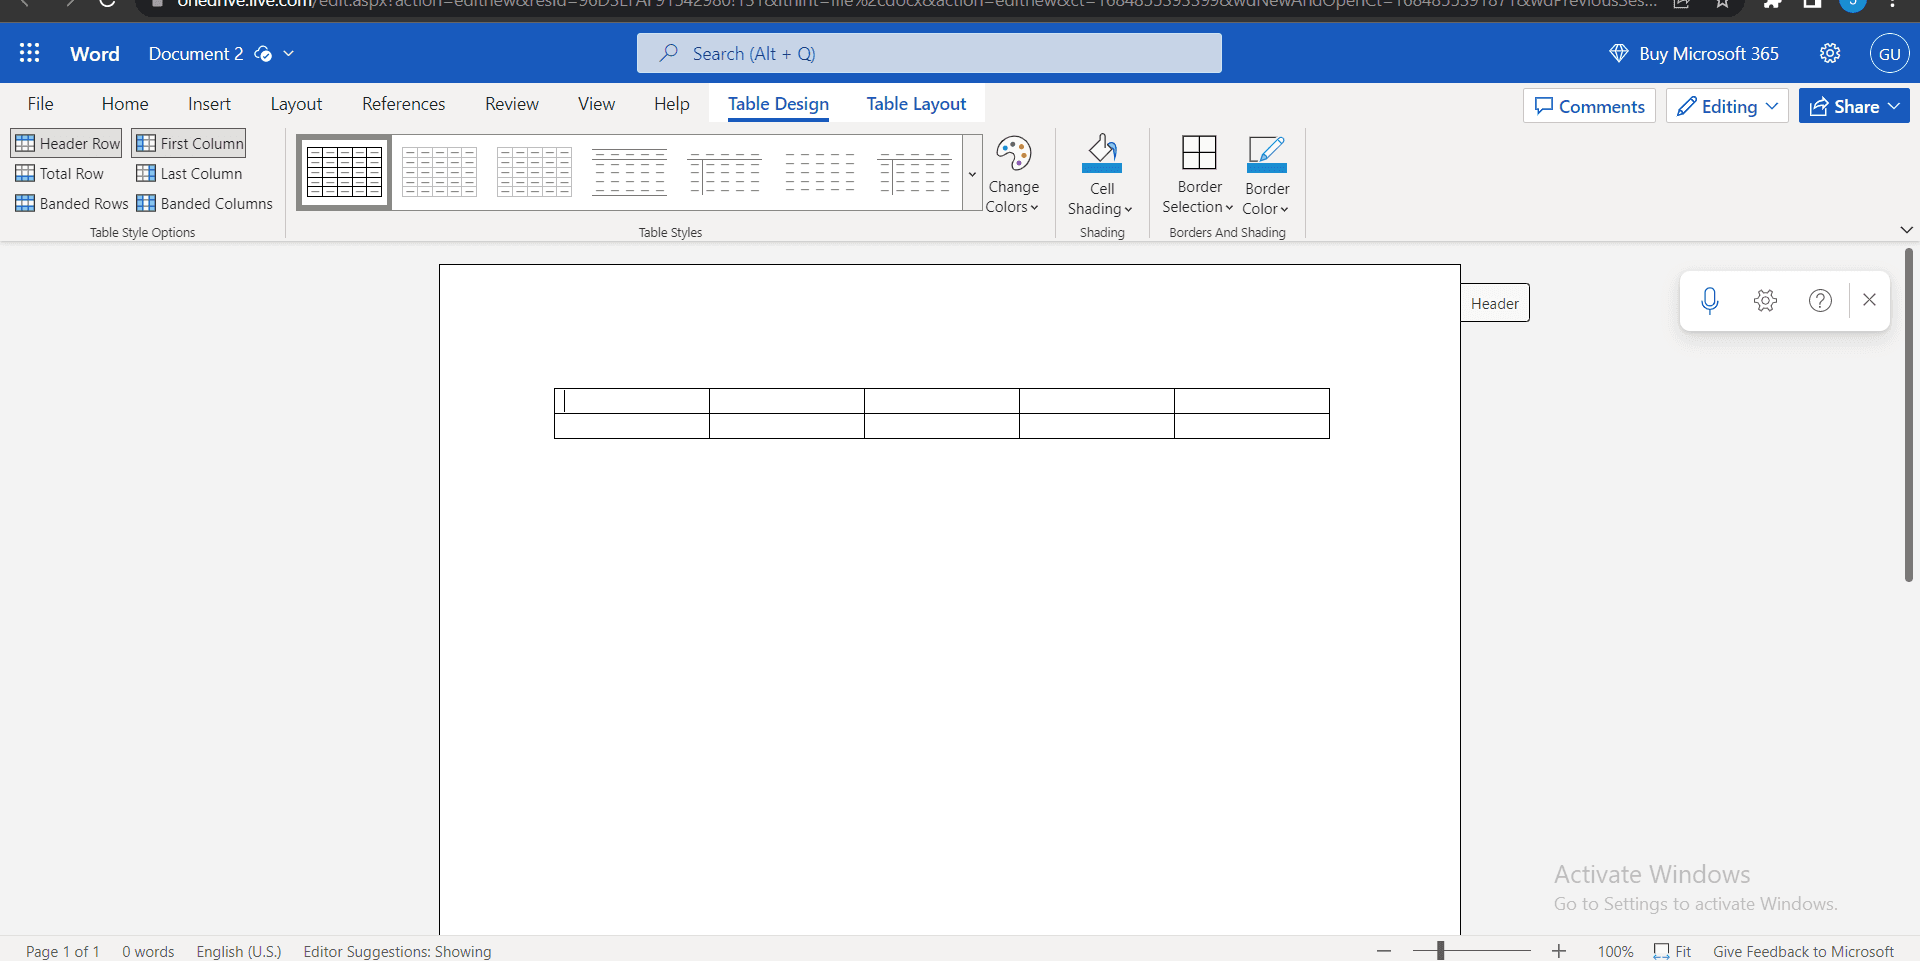Enable Banded Rows styling
The width and height of the screenshot is (1920, 961).
[71, 203]
